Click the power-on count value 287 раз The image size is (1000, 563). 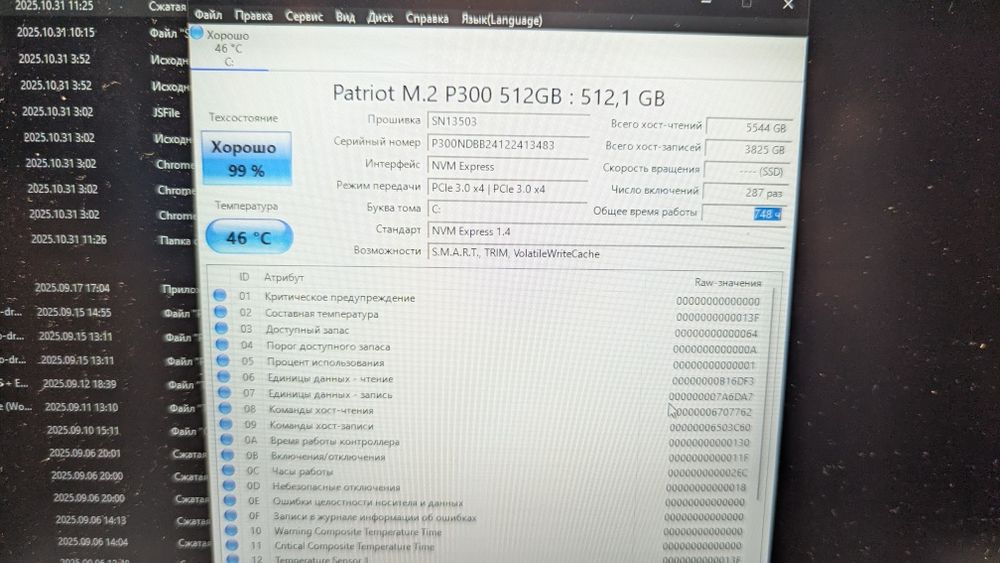(x=744, y=193)
